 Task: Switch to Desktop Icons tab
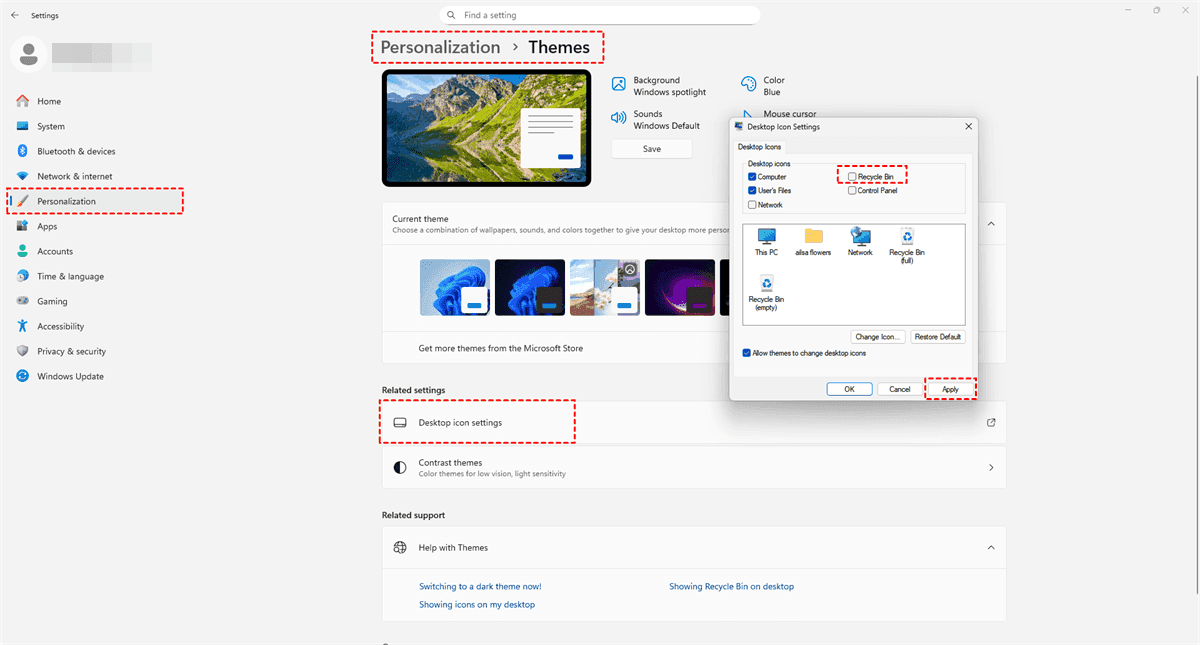tap(759, 147)
